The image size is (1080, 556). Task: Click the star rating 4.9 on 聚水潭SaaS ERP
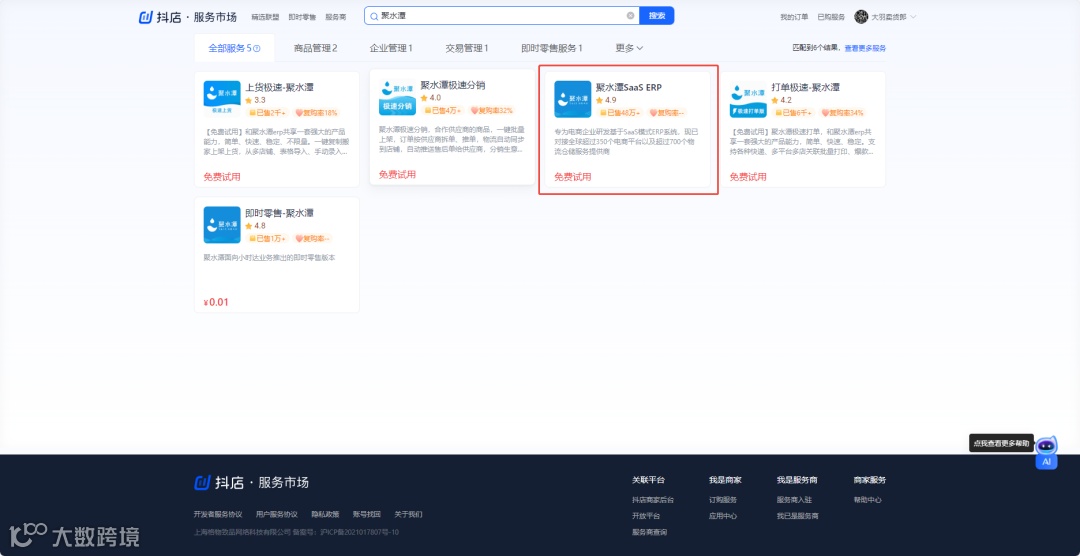606,100
